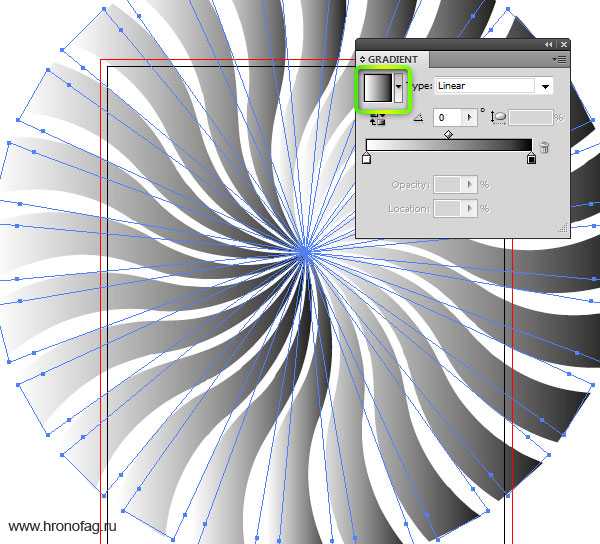Open the Location value arrow
600x544 pixels.
coord(470,208)
